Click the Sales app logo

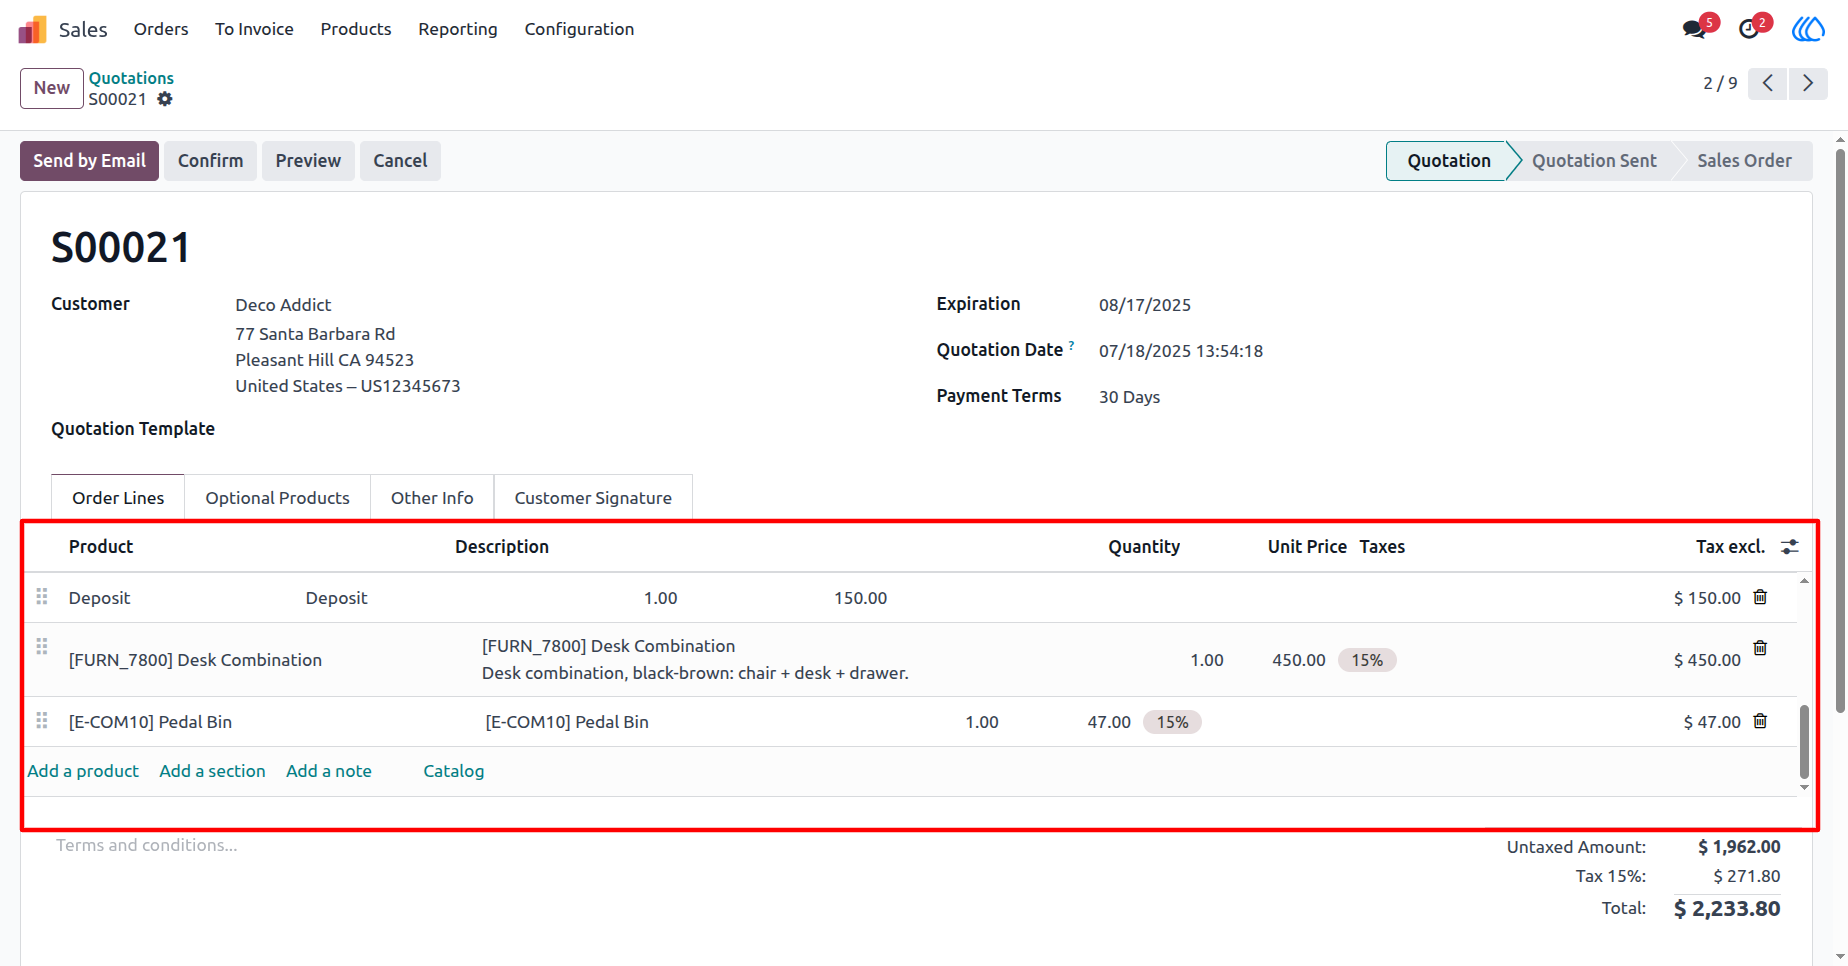tap(33, 29)
